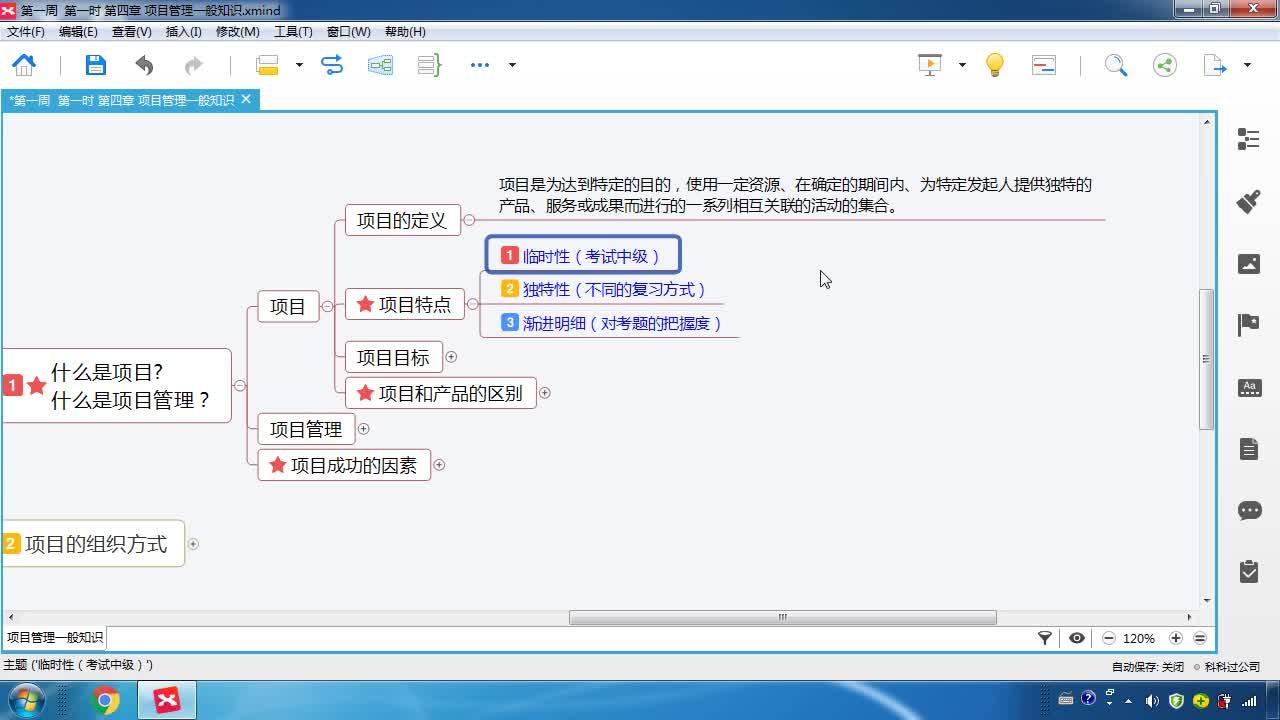1280x720 pixels.
Task: Open the Format brush panel
Action: pyautogui.click(x=1249, y=201)
